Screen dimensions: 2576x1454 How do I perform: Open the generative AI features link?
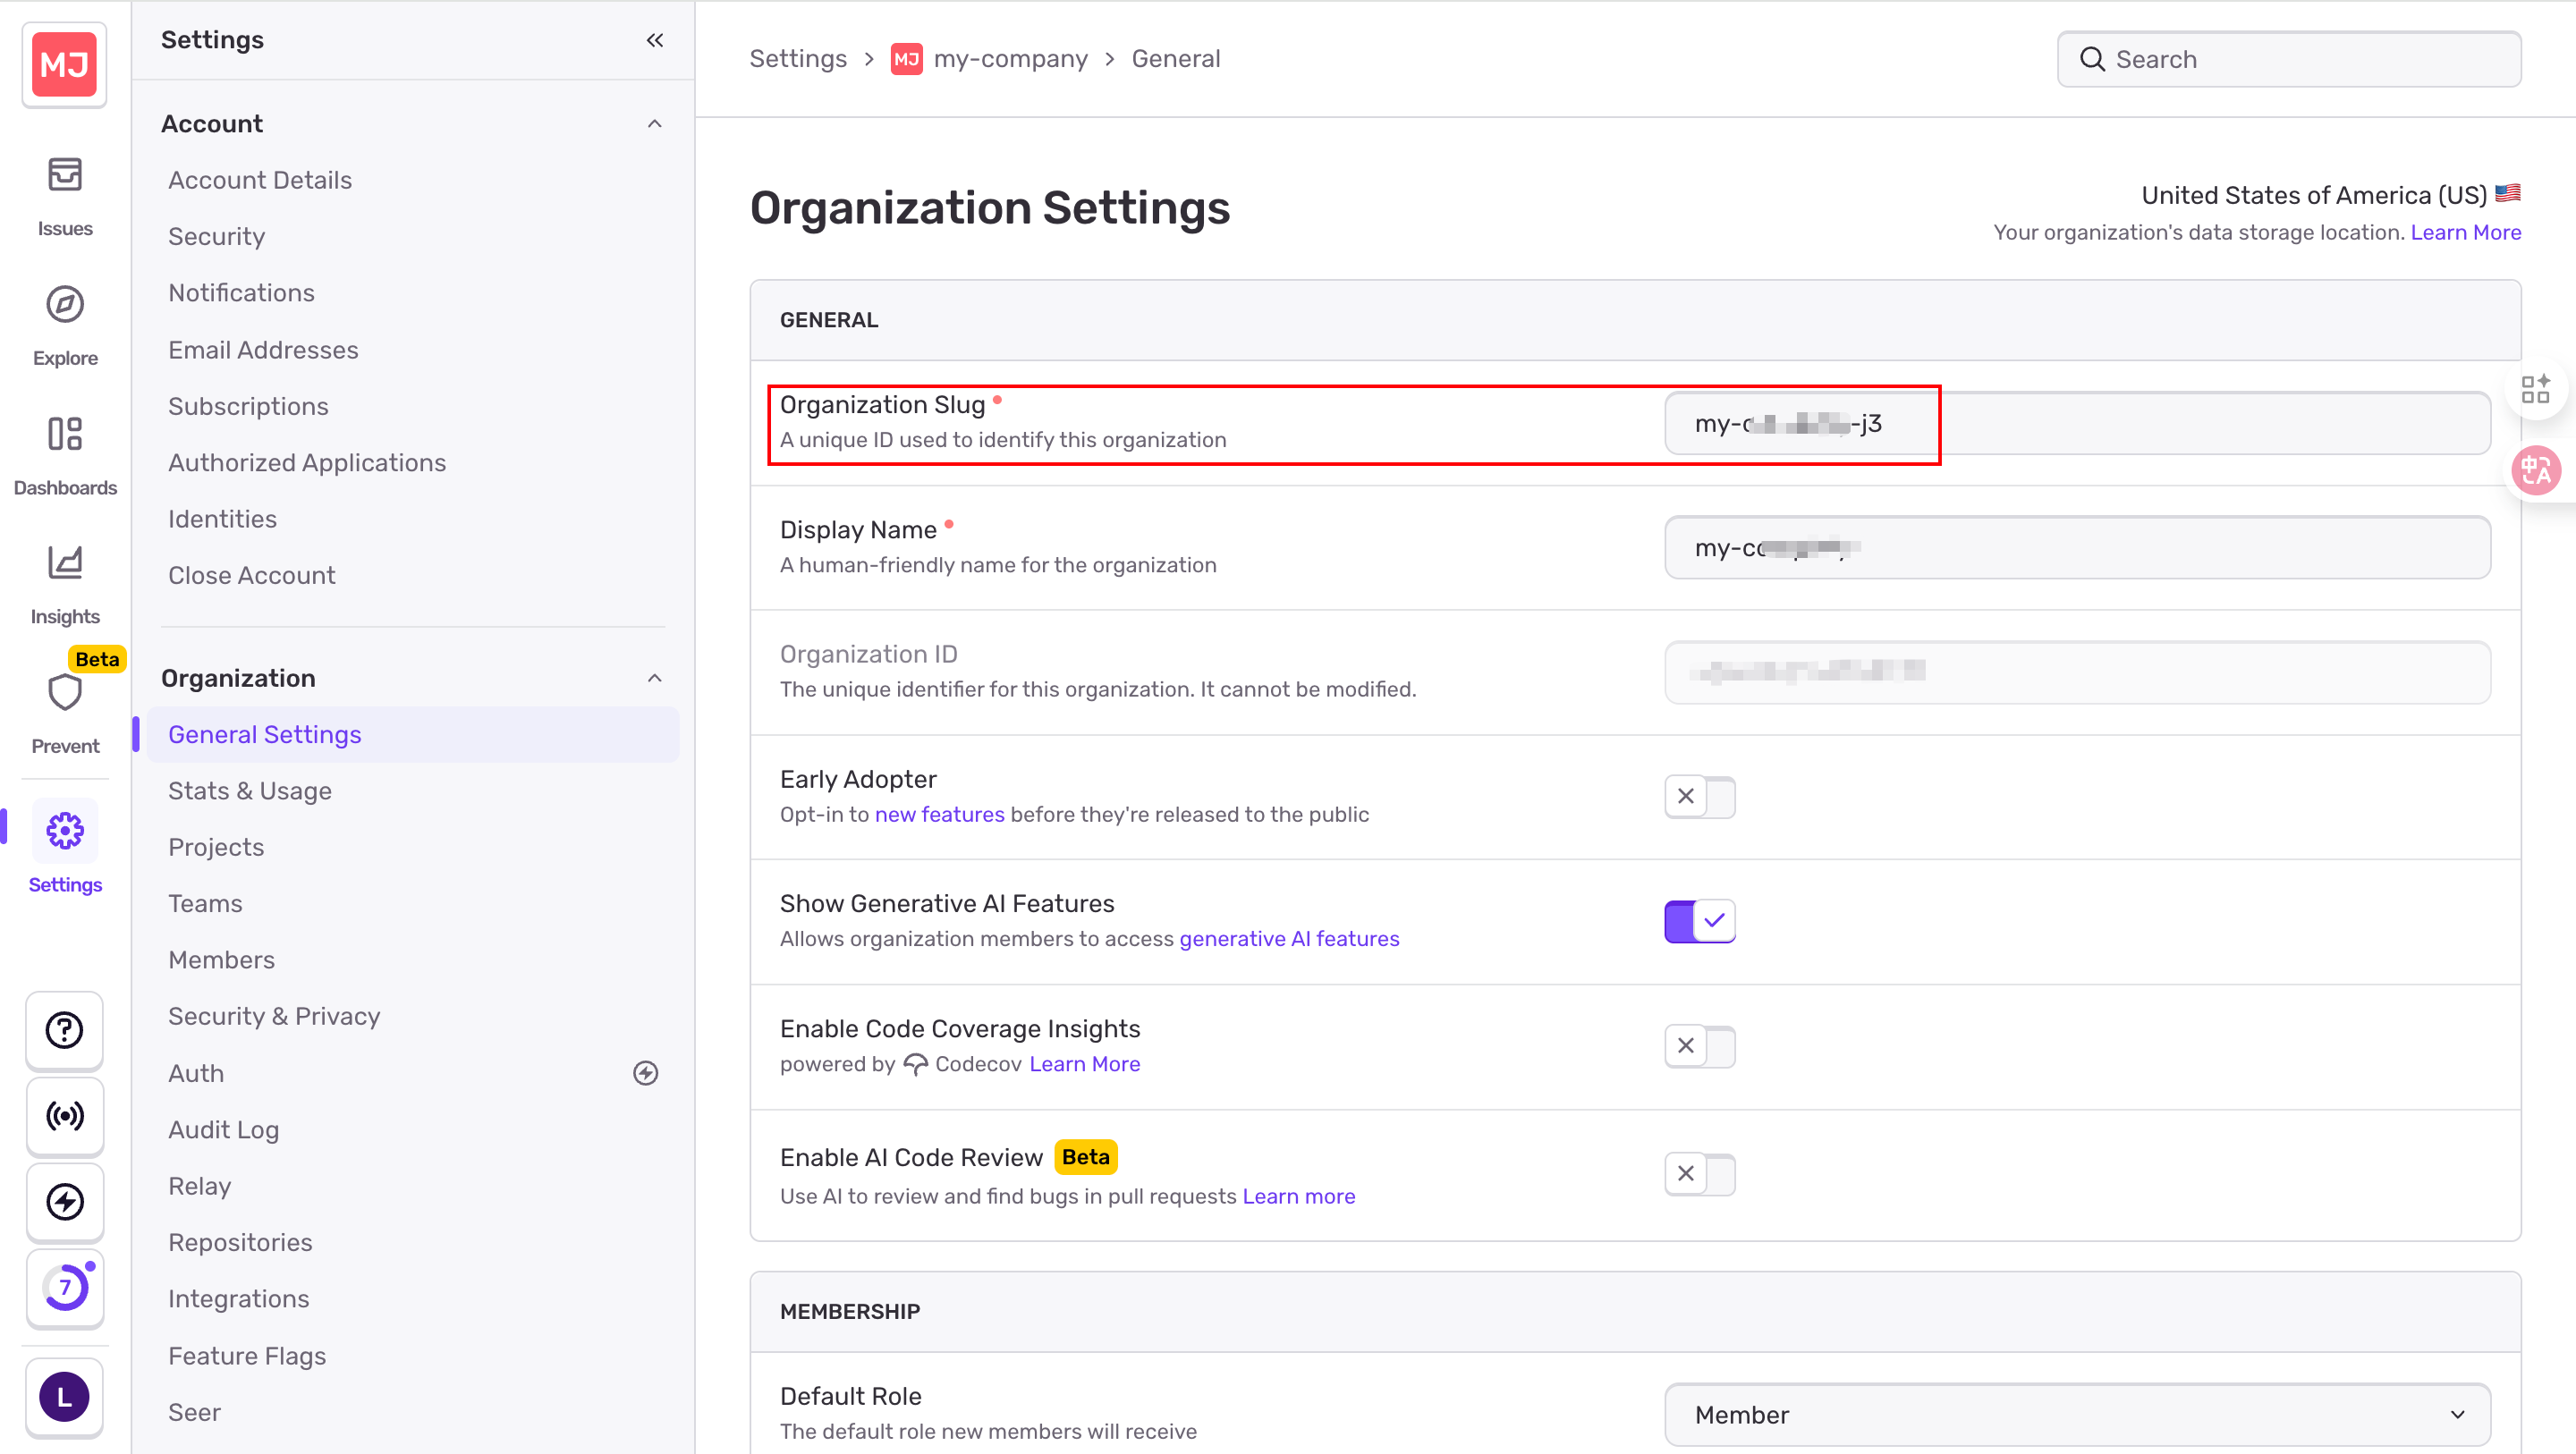[1289, 939]
